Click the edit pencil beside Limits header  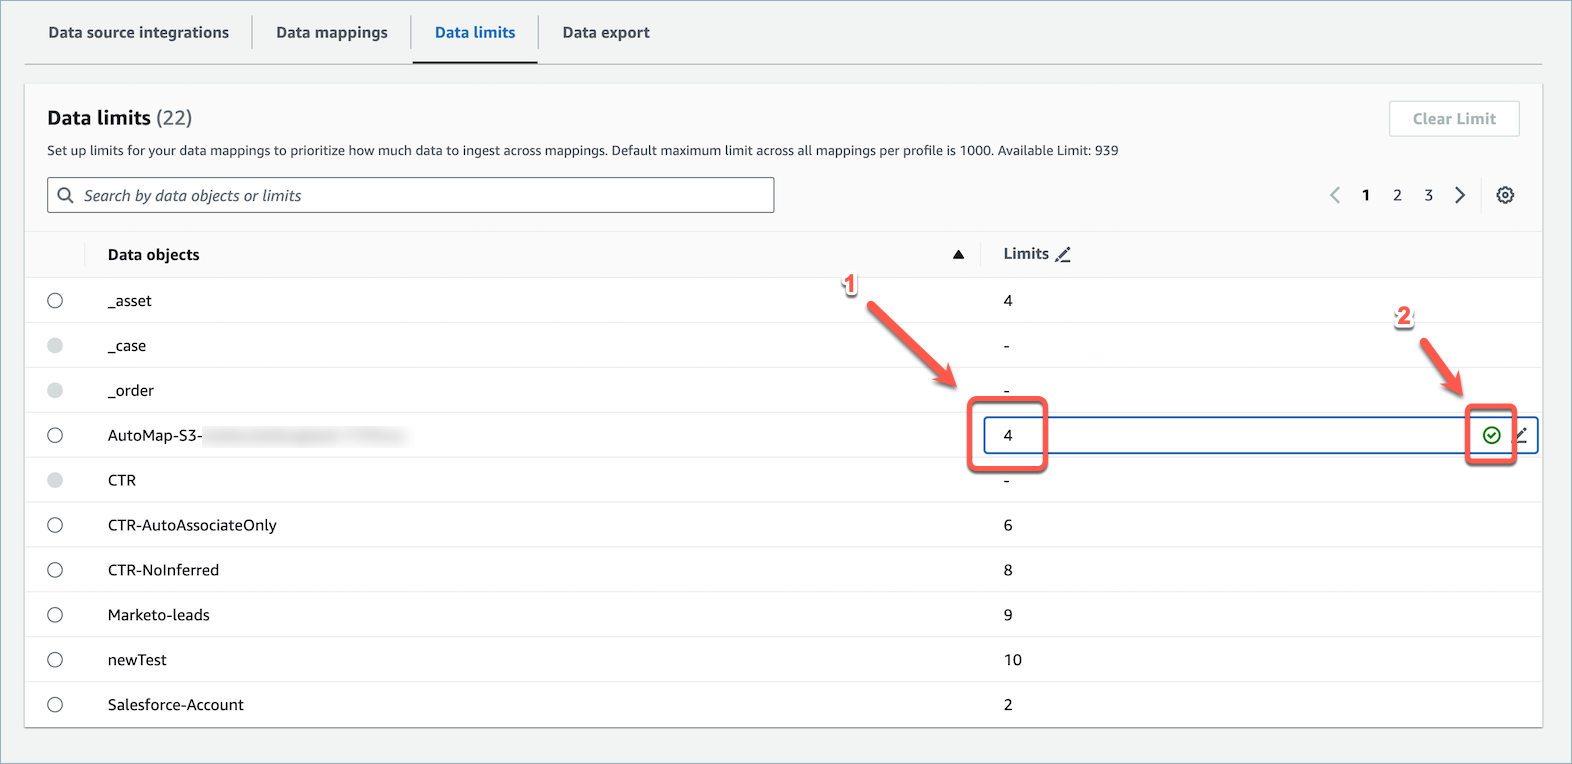pos(1063,255)
